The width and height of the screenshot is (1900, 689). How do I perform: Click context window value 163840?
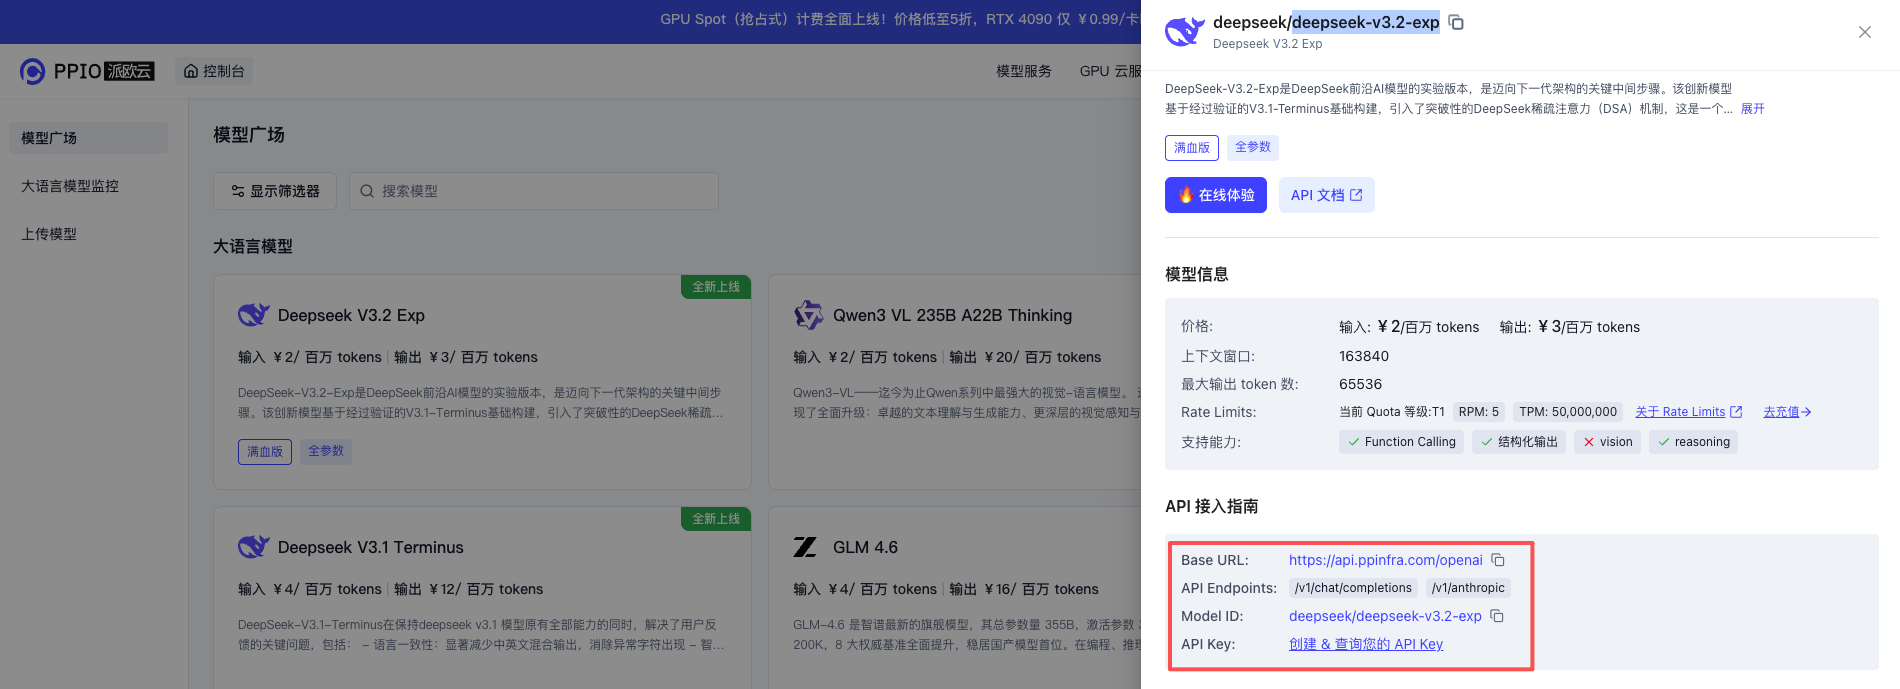pyautogui.click(x=1364, y=356)
